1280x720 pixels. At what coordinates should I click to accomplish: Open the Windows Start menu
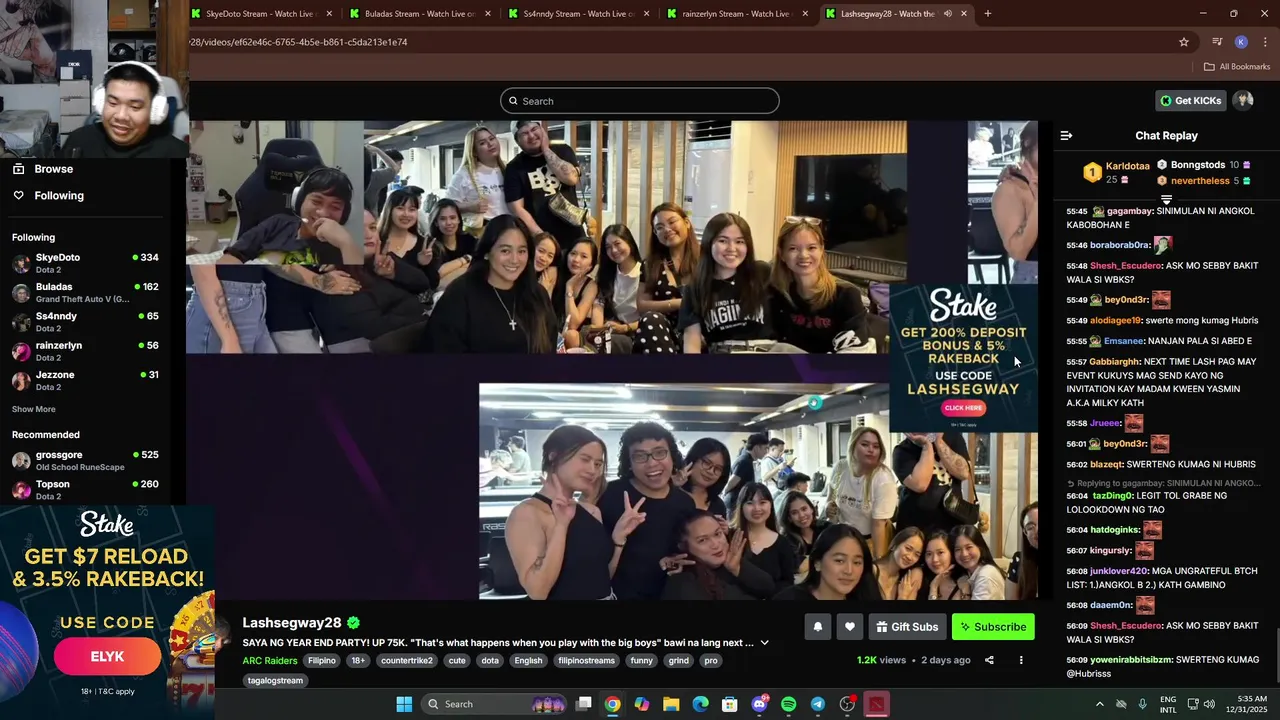[404, 704]
